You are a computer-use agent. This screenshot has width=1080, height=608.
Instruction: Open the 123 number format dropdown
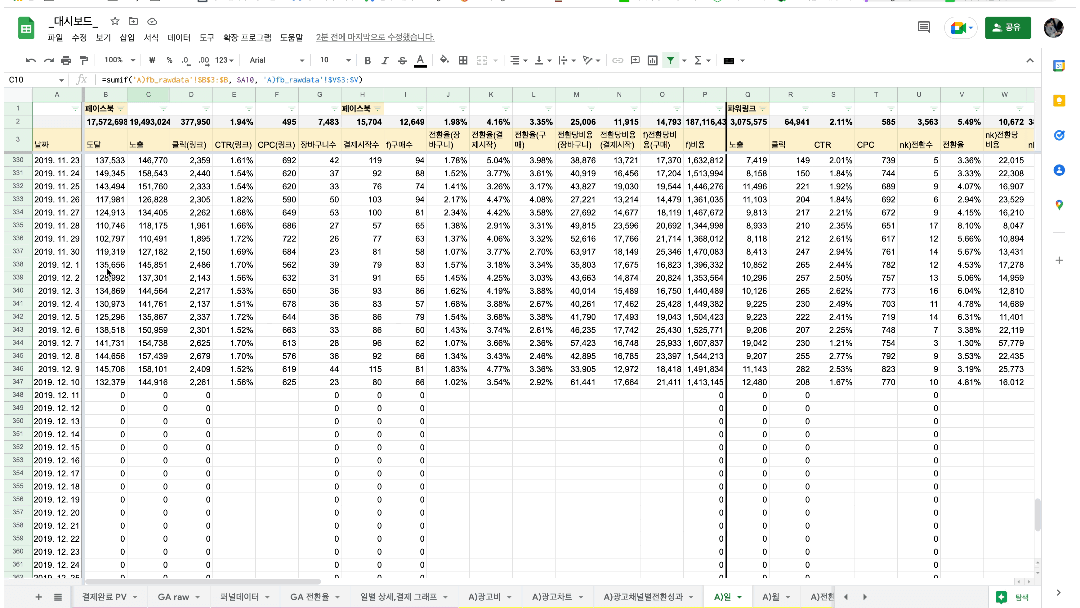225,61
